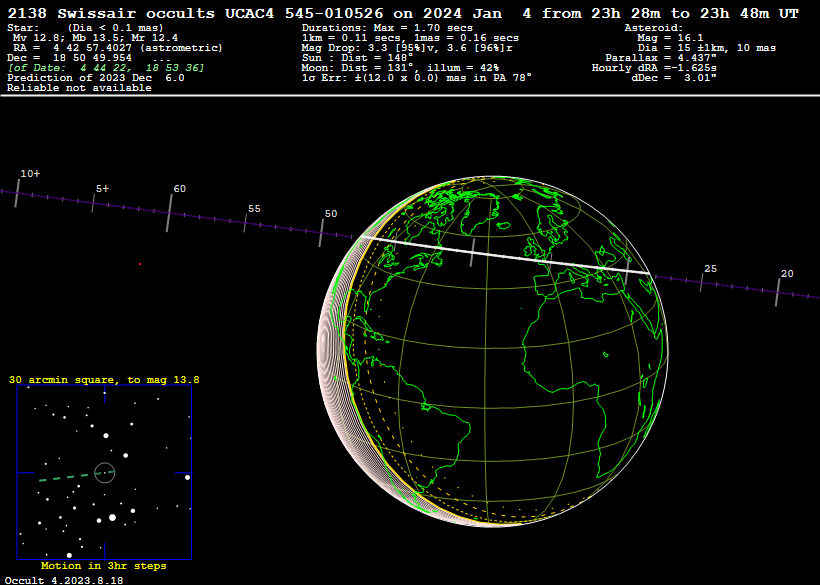Click 'Dia = 15 ±1km, 10 mas' text
Screen dimensions: 820x585
coord(707,48)
